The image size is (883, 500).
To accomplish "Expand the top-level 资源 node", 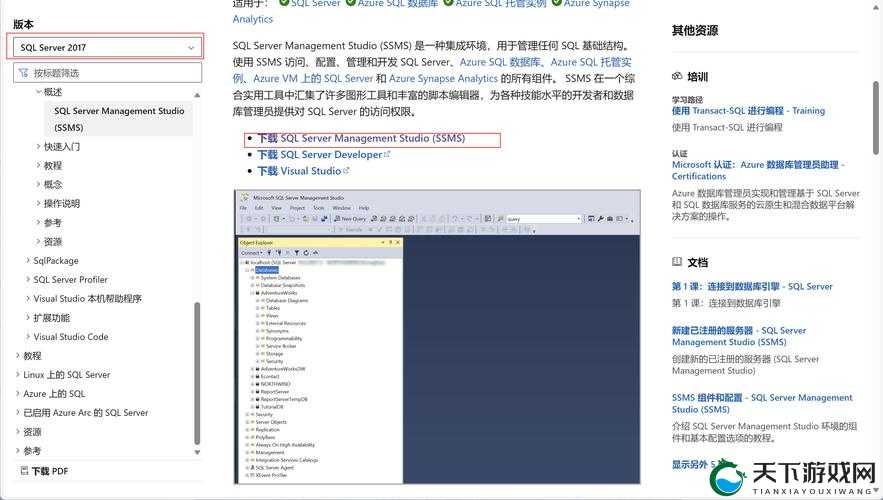I will [17, 432].
